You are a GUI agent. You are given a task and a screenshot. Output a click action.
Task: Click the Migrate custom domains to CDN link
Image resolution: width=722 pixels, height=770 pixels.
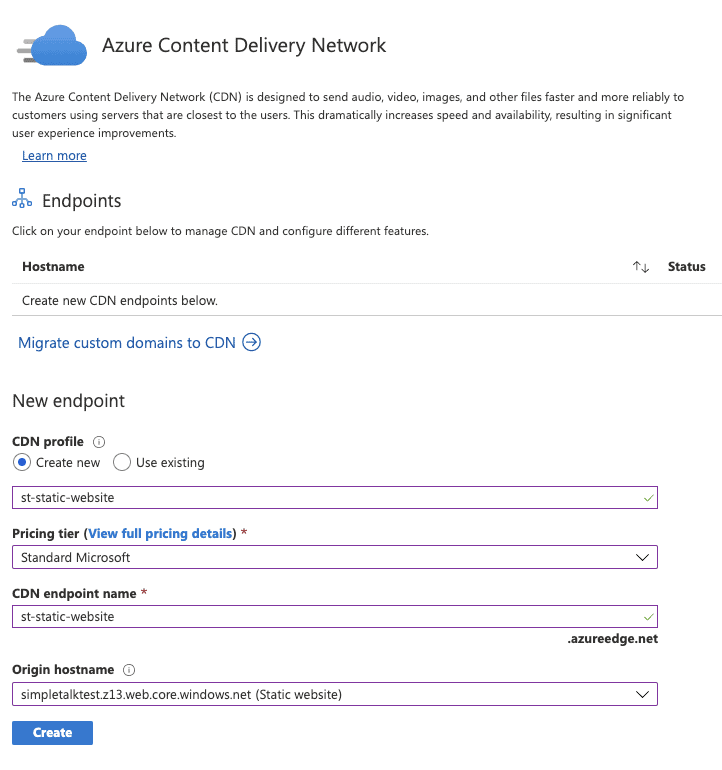click(x=127, y=343)
